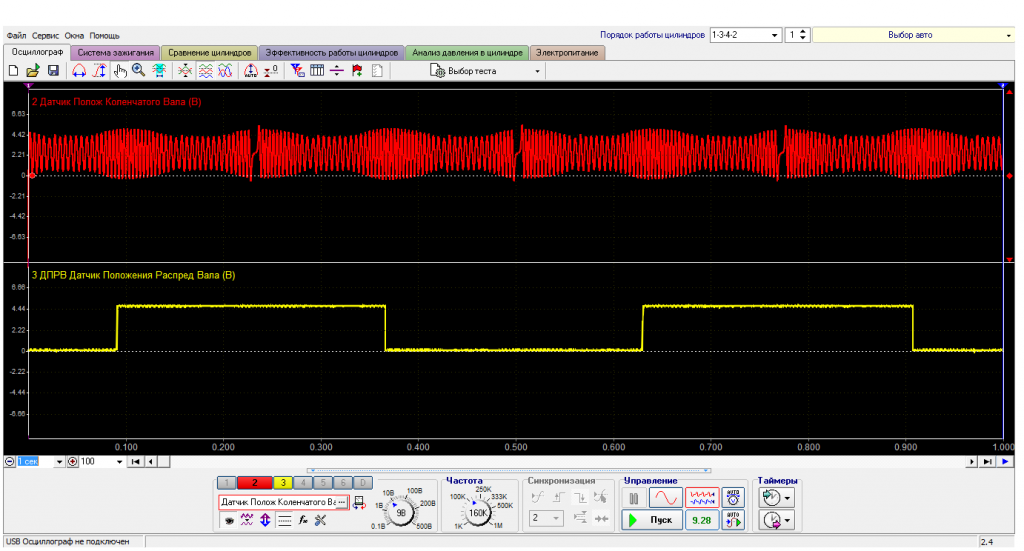Image resolution: width=1024 pixels, height=551 pixels.
Task: Click the blue play arrow on the scrollbar row
Action: click(1005, 462)
